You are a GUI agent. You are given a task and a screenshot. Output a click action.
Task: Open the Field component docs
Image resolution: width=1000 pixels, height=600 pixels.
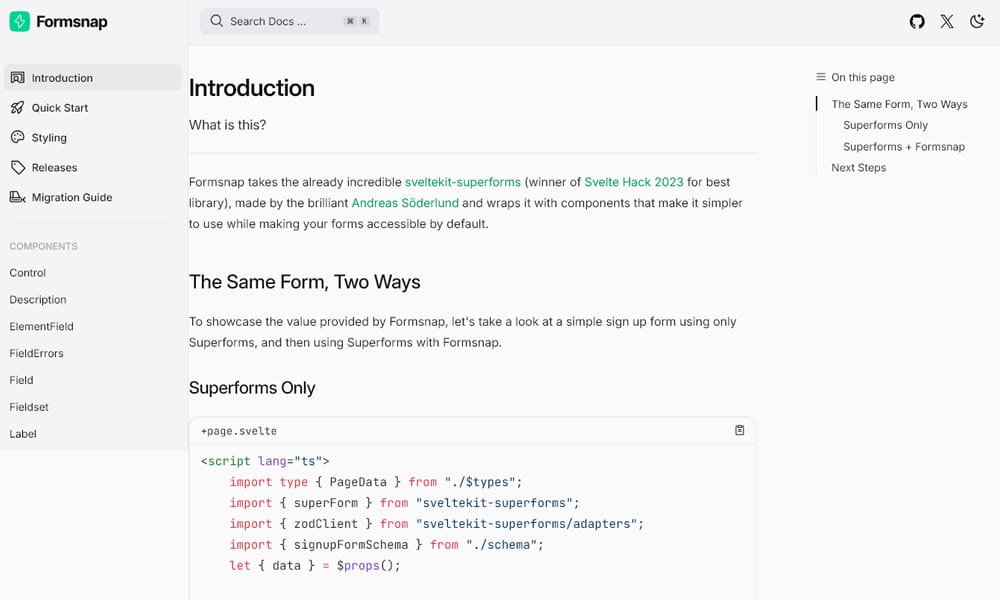click(21, 379)
